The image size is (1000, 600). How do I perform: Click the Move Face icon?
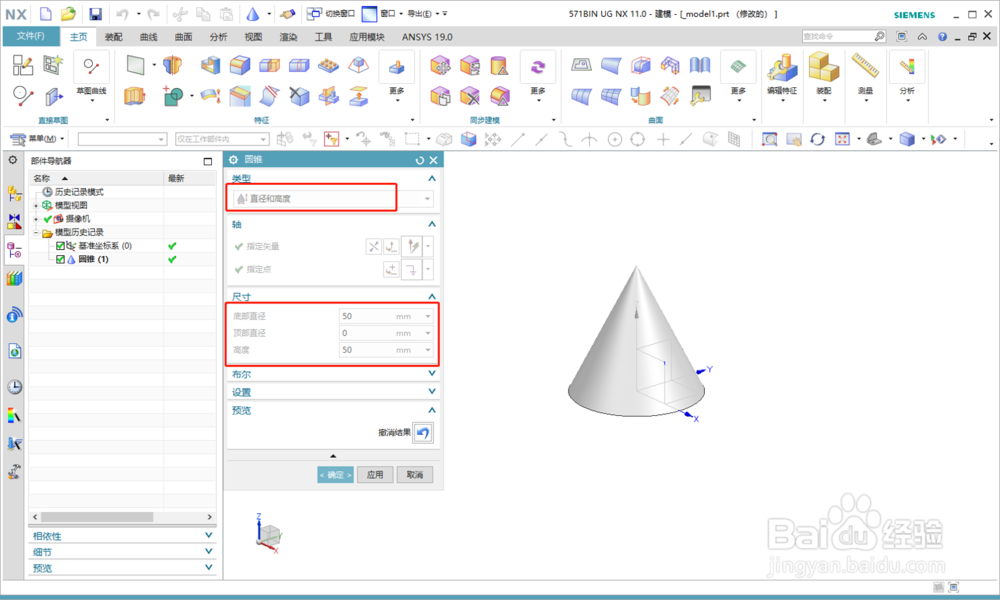(440, 64)
